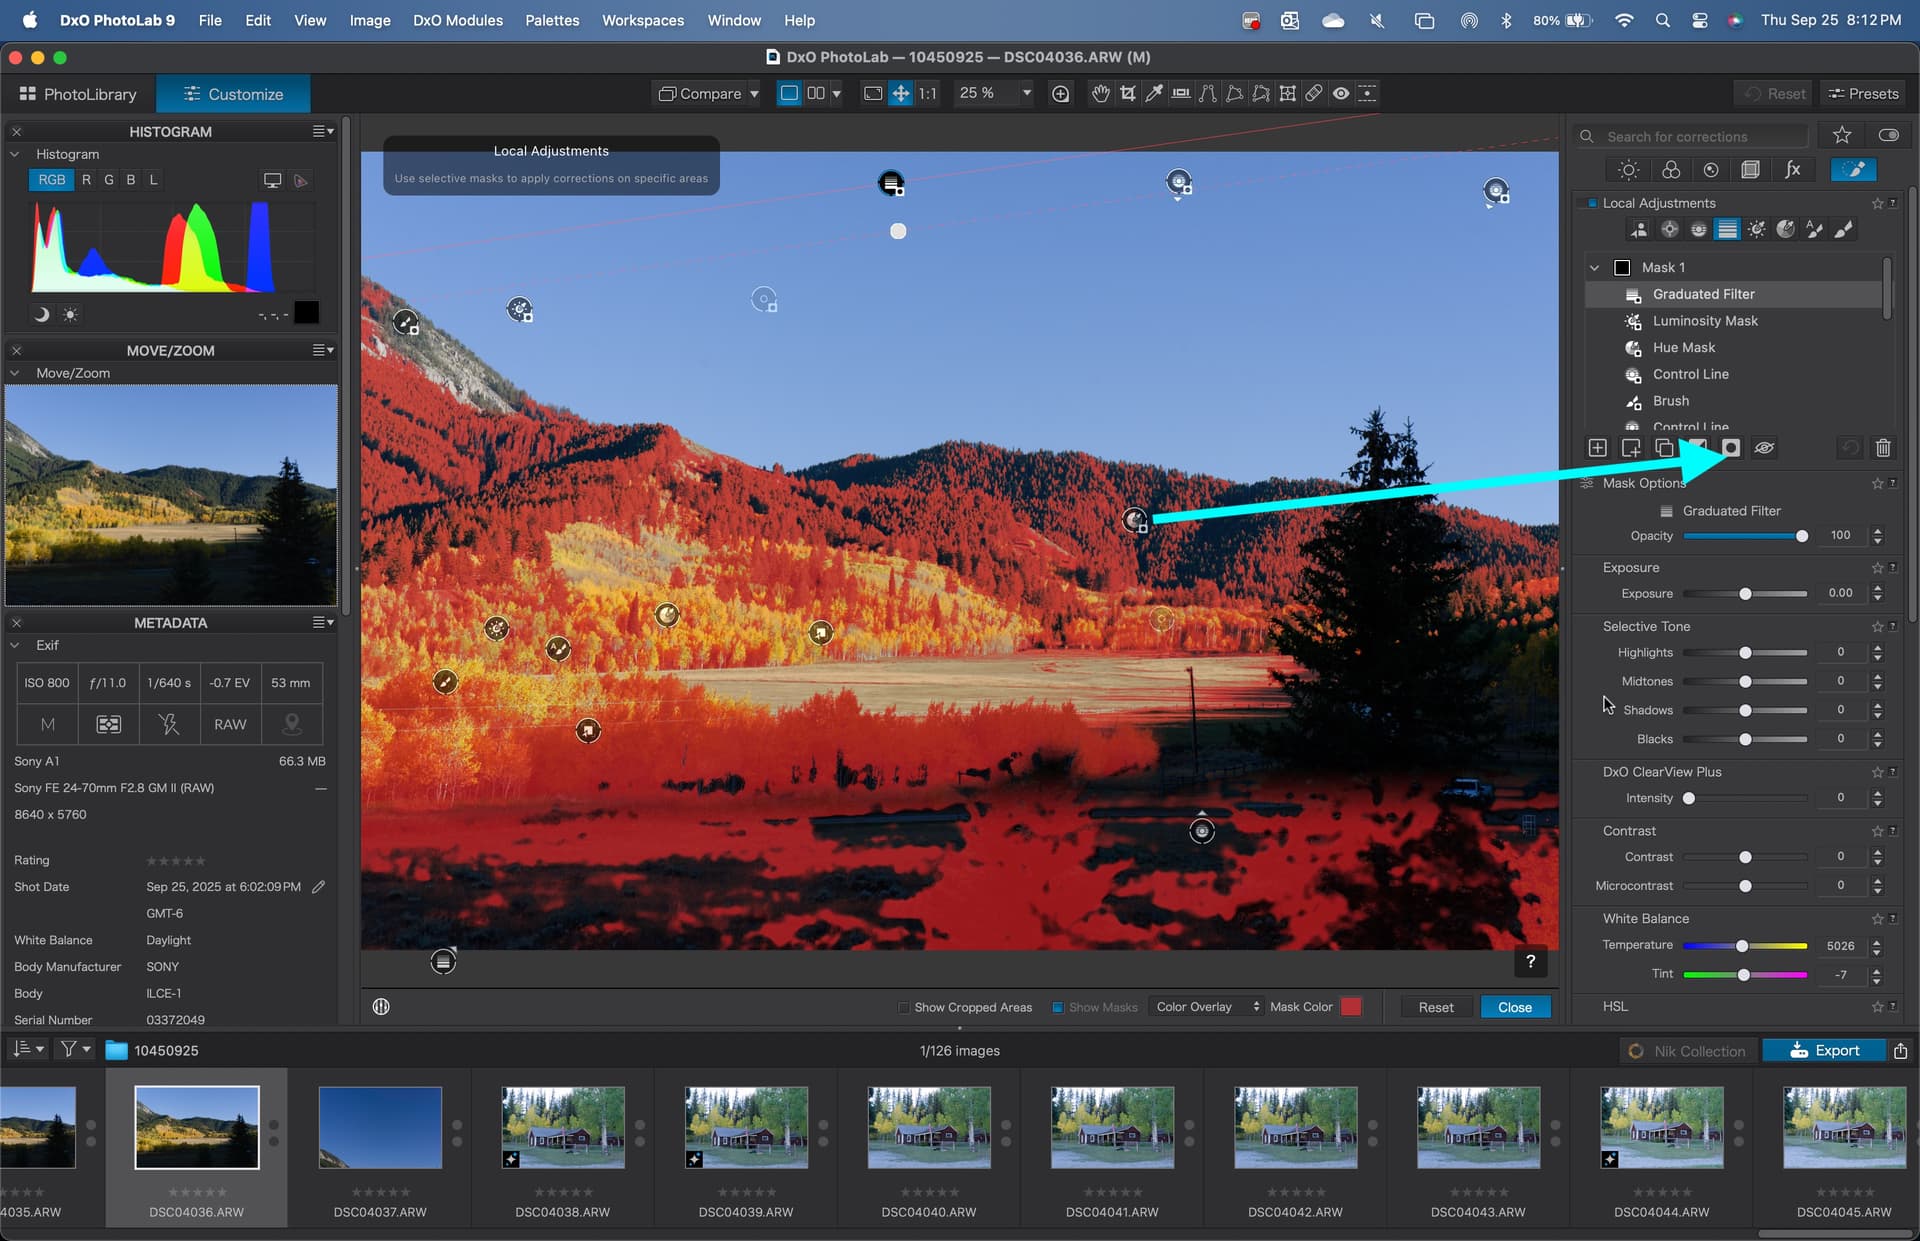Add a new mask with plus icon
1920x1241 pixels.
click(1597, 448)
